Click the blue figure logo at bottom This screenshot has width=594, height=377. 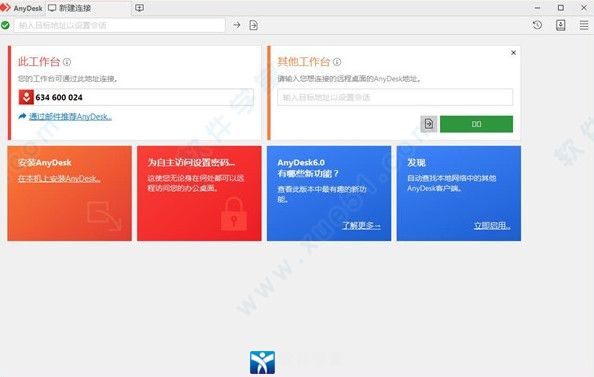tap(262, 362)
